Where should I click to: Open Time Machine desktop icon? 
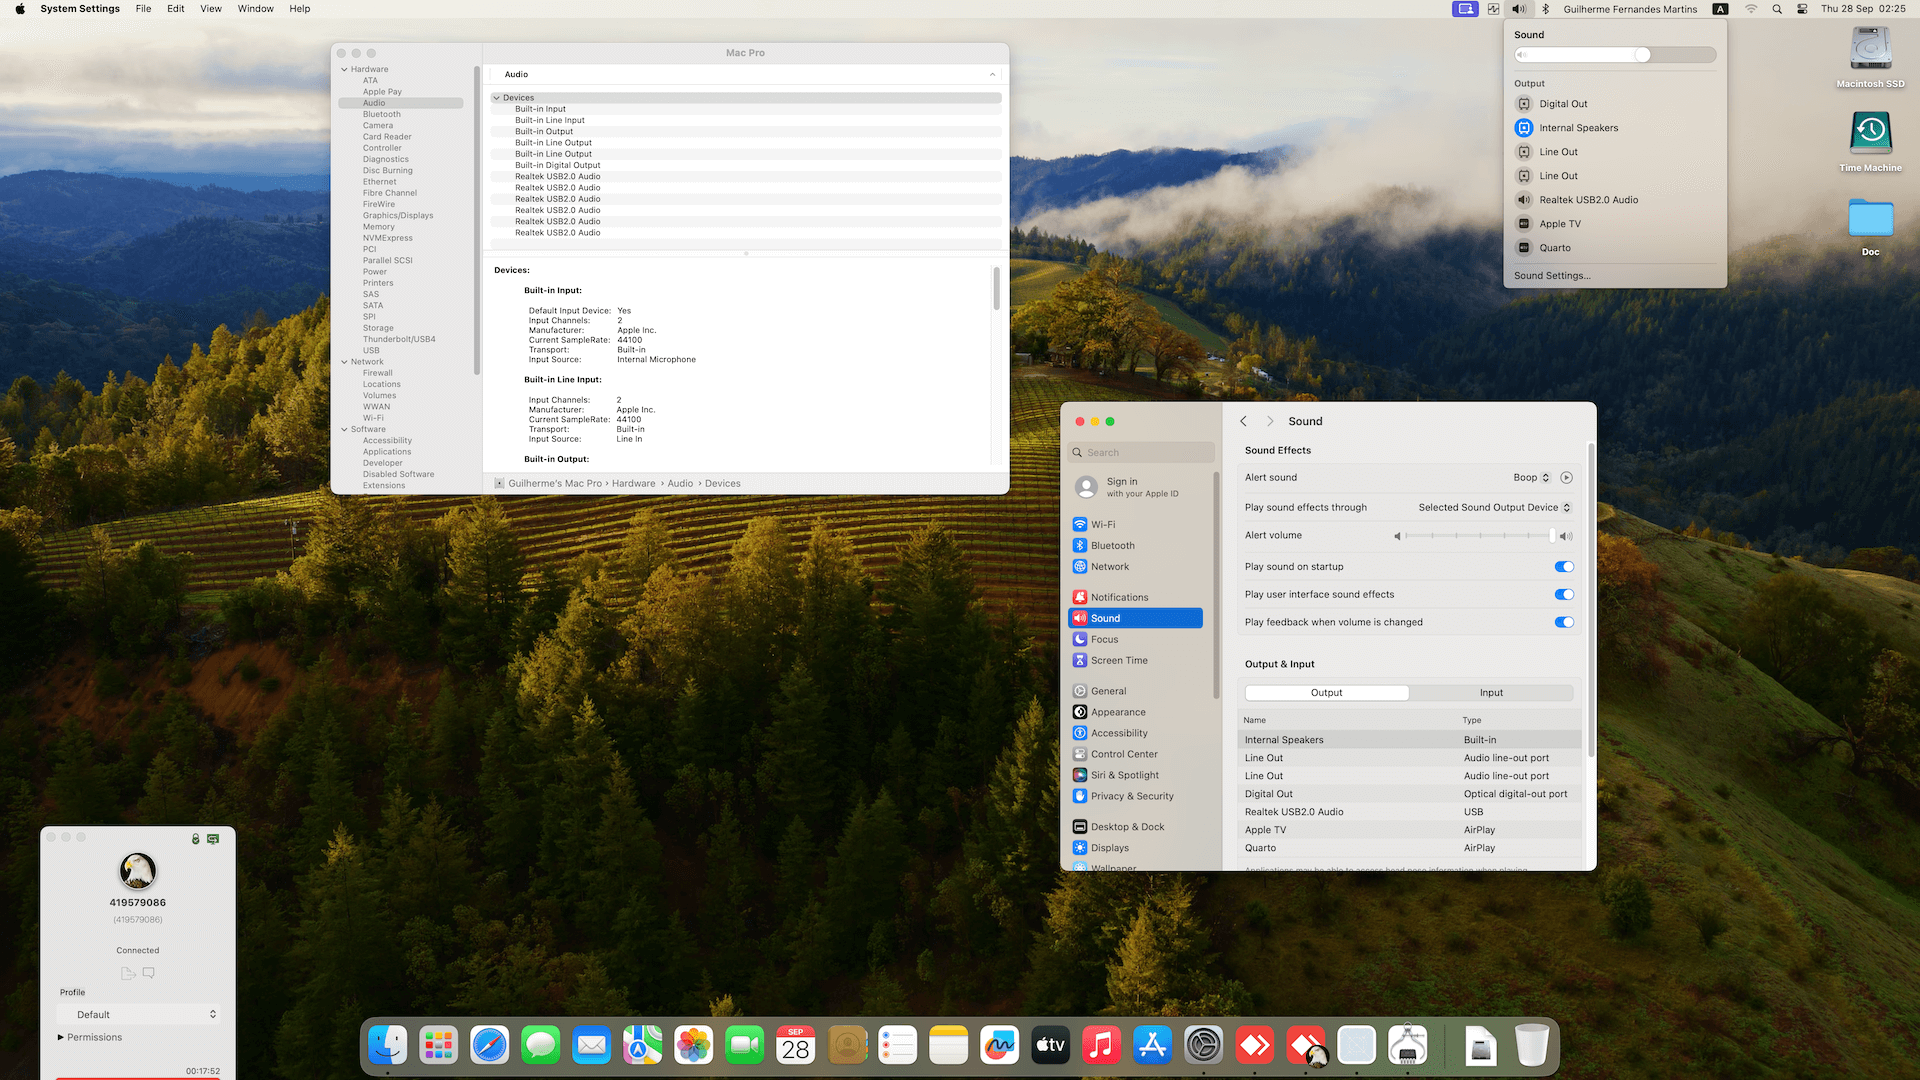click(x=1870, y=133)
